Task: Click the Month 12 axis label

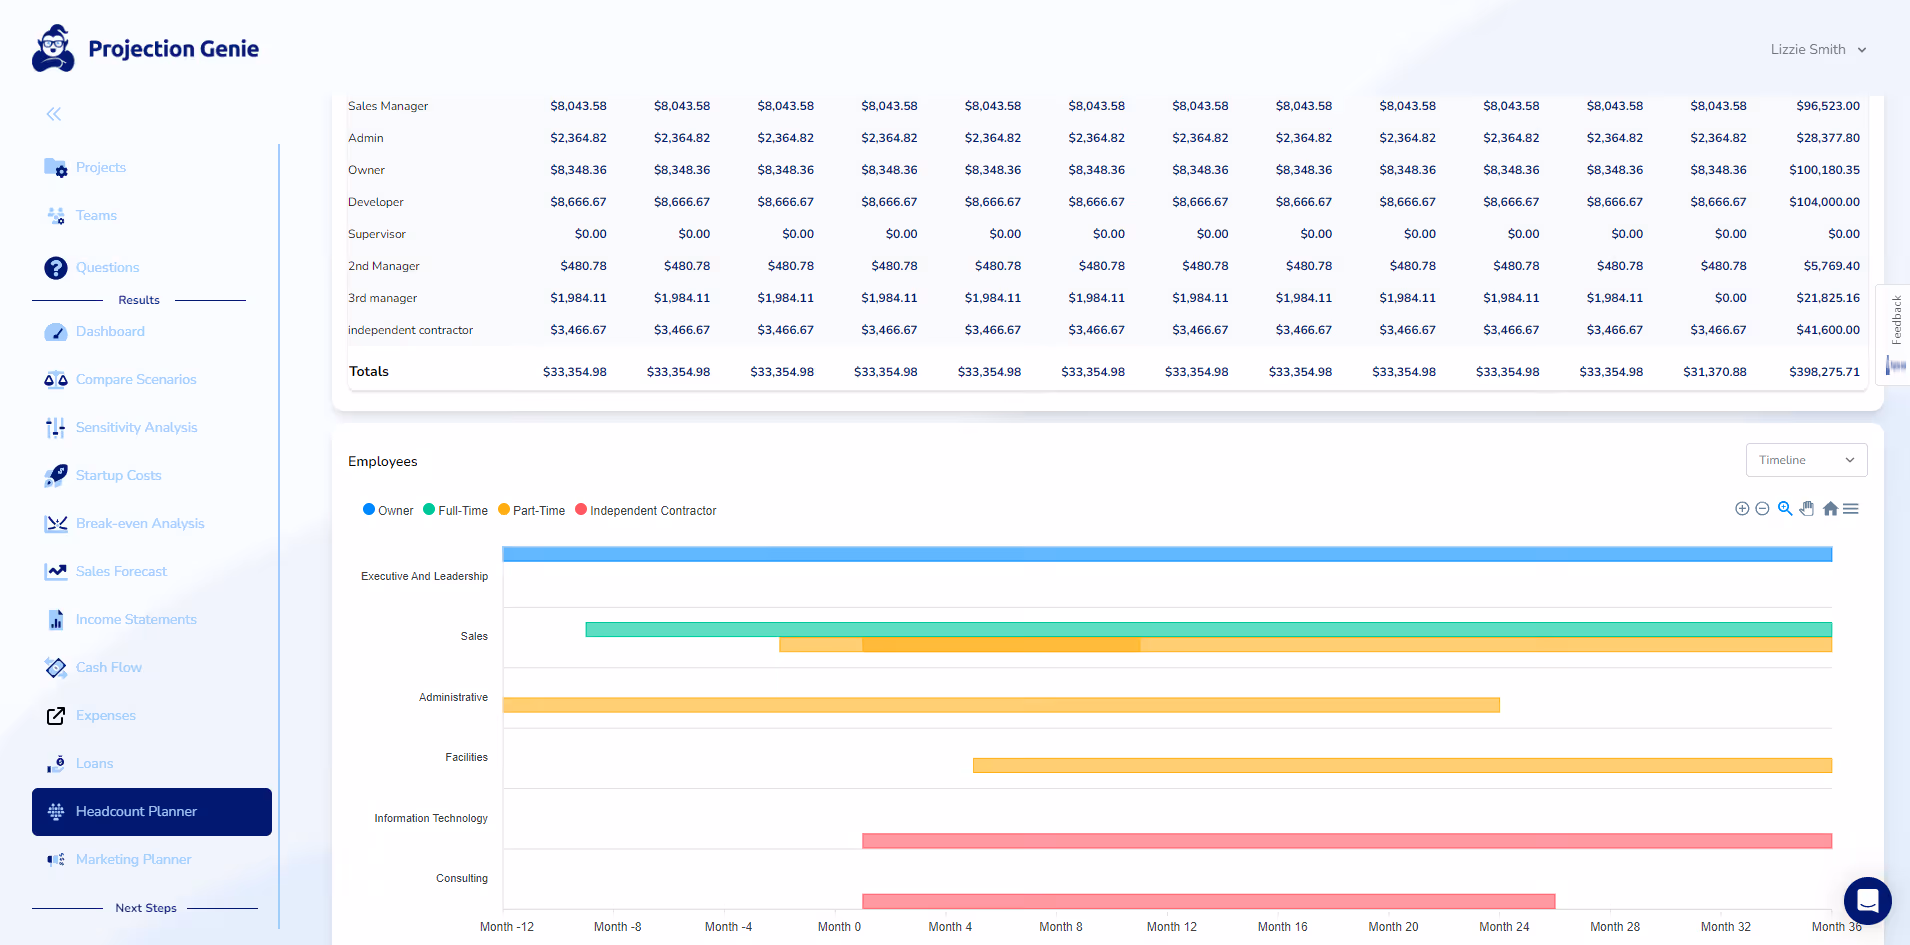Action: point(1172,927)
